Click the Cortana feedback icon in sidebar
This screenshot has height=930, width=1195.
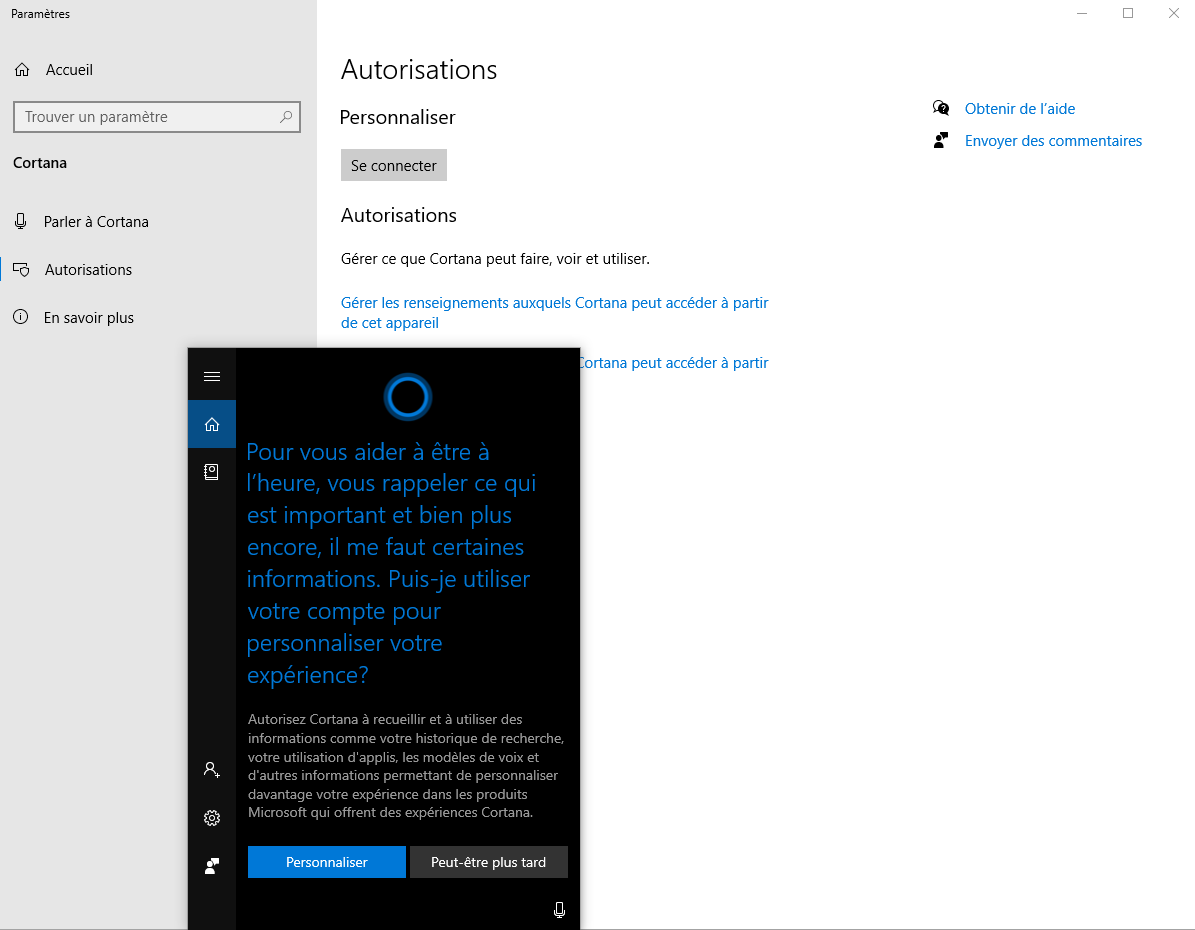pos(212,866)
